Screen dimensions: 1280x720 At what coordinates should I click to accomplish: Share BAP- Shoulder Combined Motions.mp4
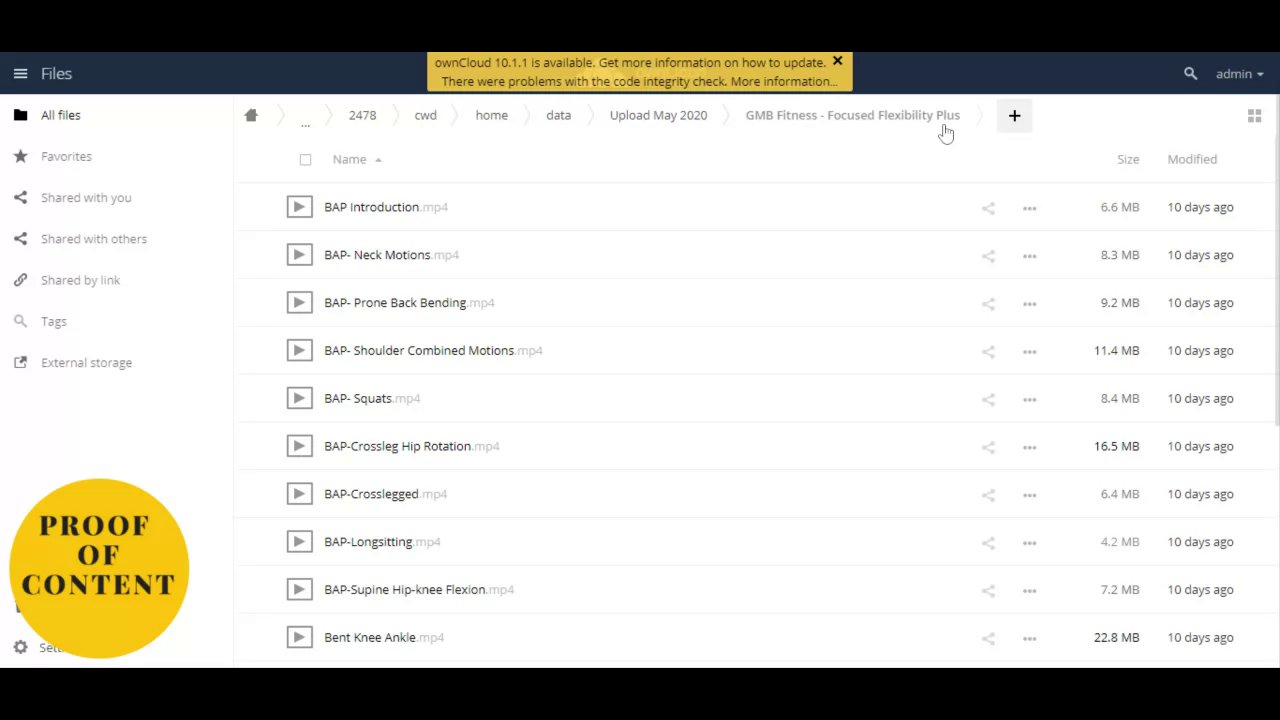(x=988, y=352)
